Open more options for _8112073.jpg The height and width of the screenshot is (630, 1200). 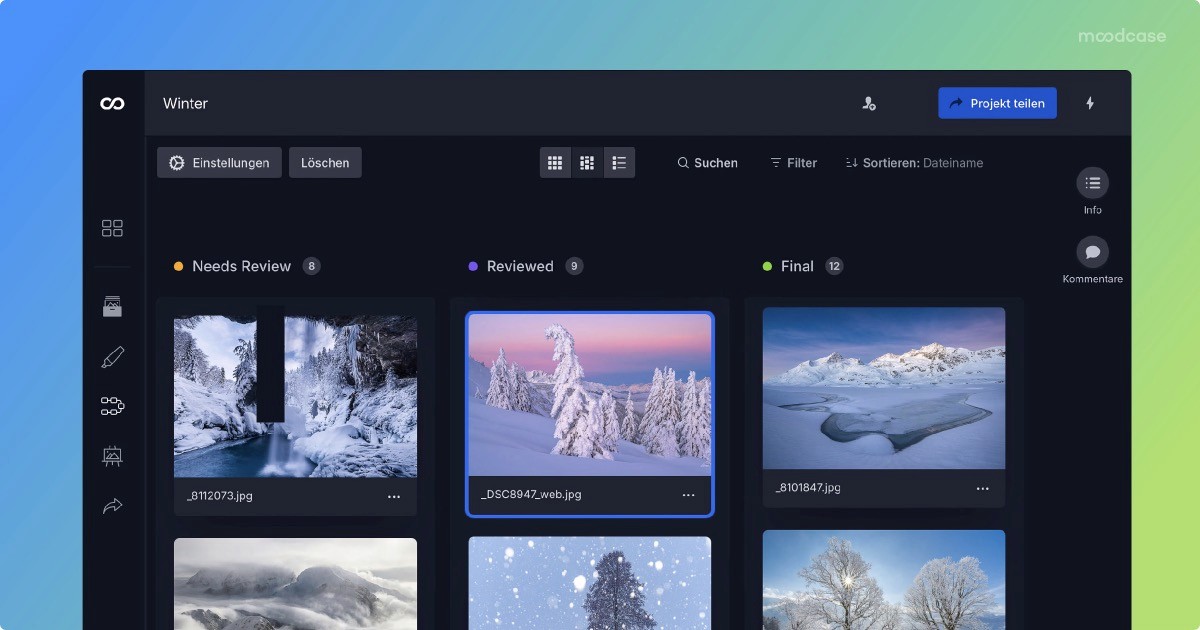click(394, 496)
